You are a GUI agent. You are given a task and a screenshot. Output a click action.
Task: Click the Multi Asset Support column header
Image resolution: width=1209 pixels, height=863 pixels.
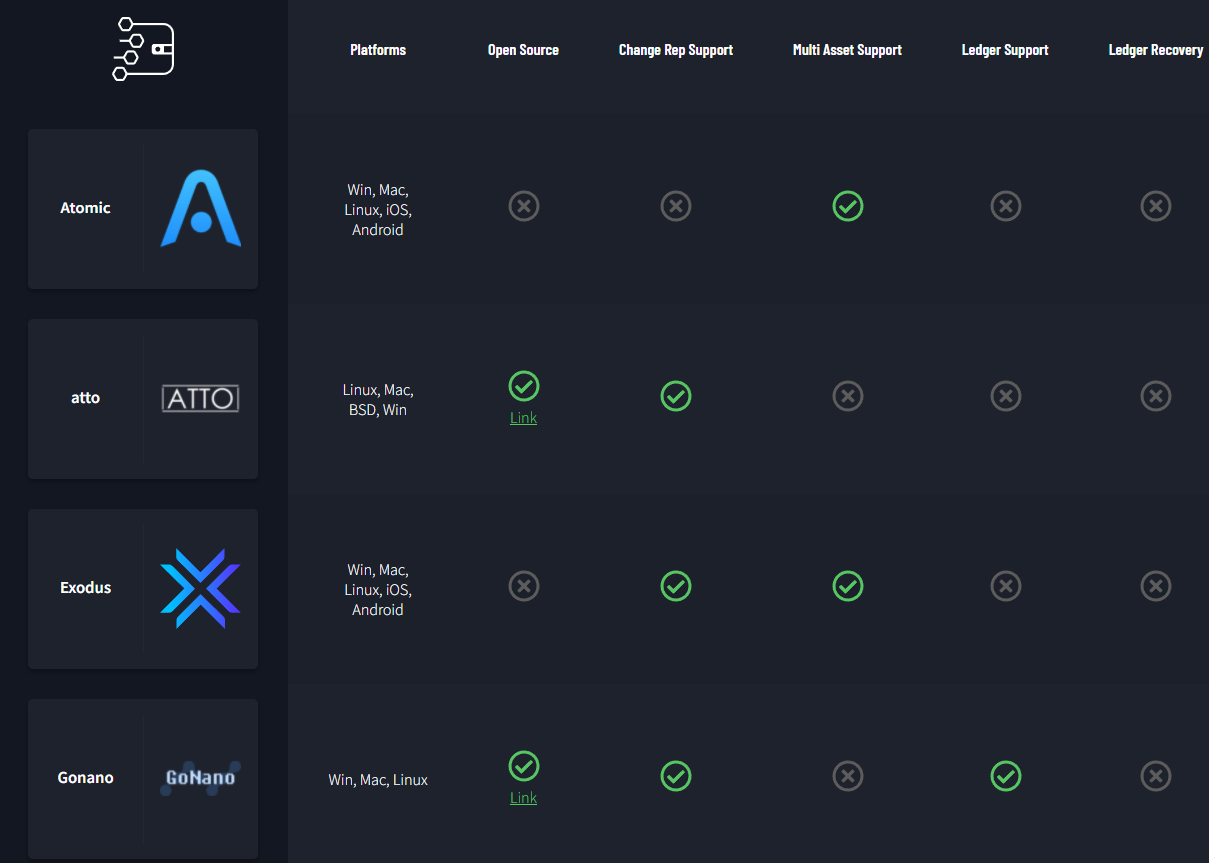click(x=847, y=50)
